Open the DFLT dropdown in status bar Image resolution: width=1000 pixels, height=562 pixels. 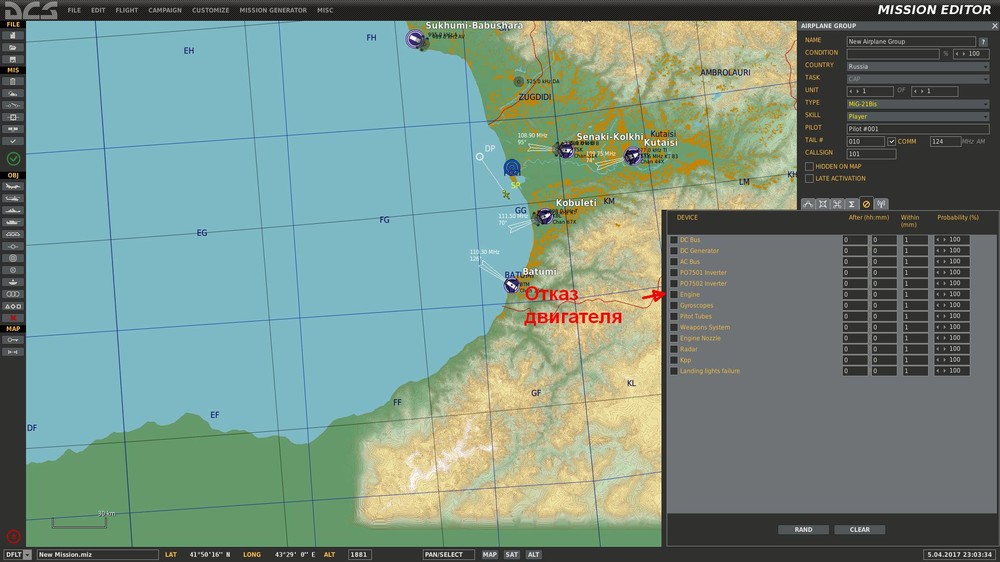point(18,554)
